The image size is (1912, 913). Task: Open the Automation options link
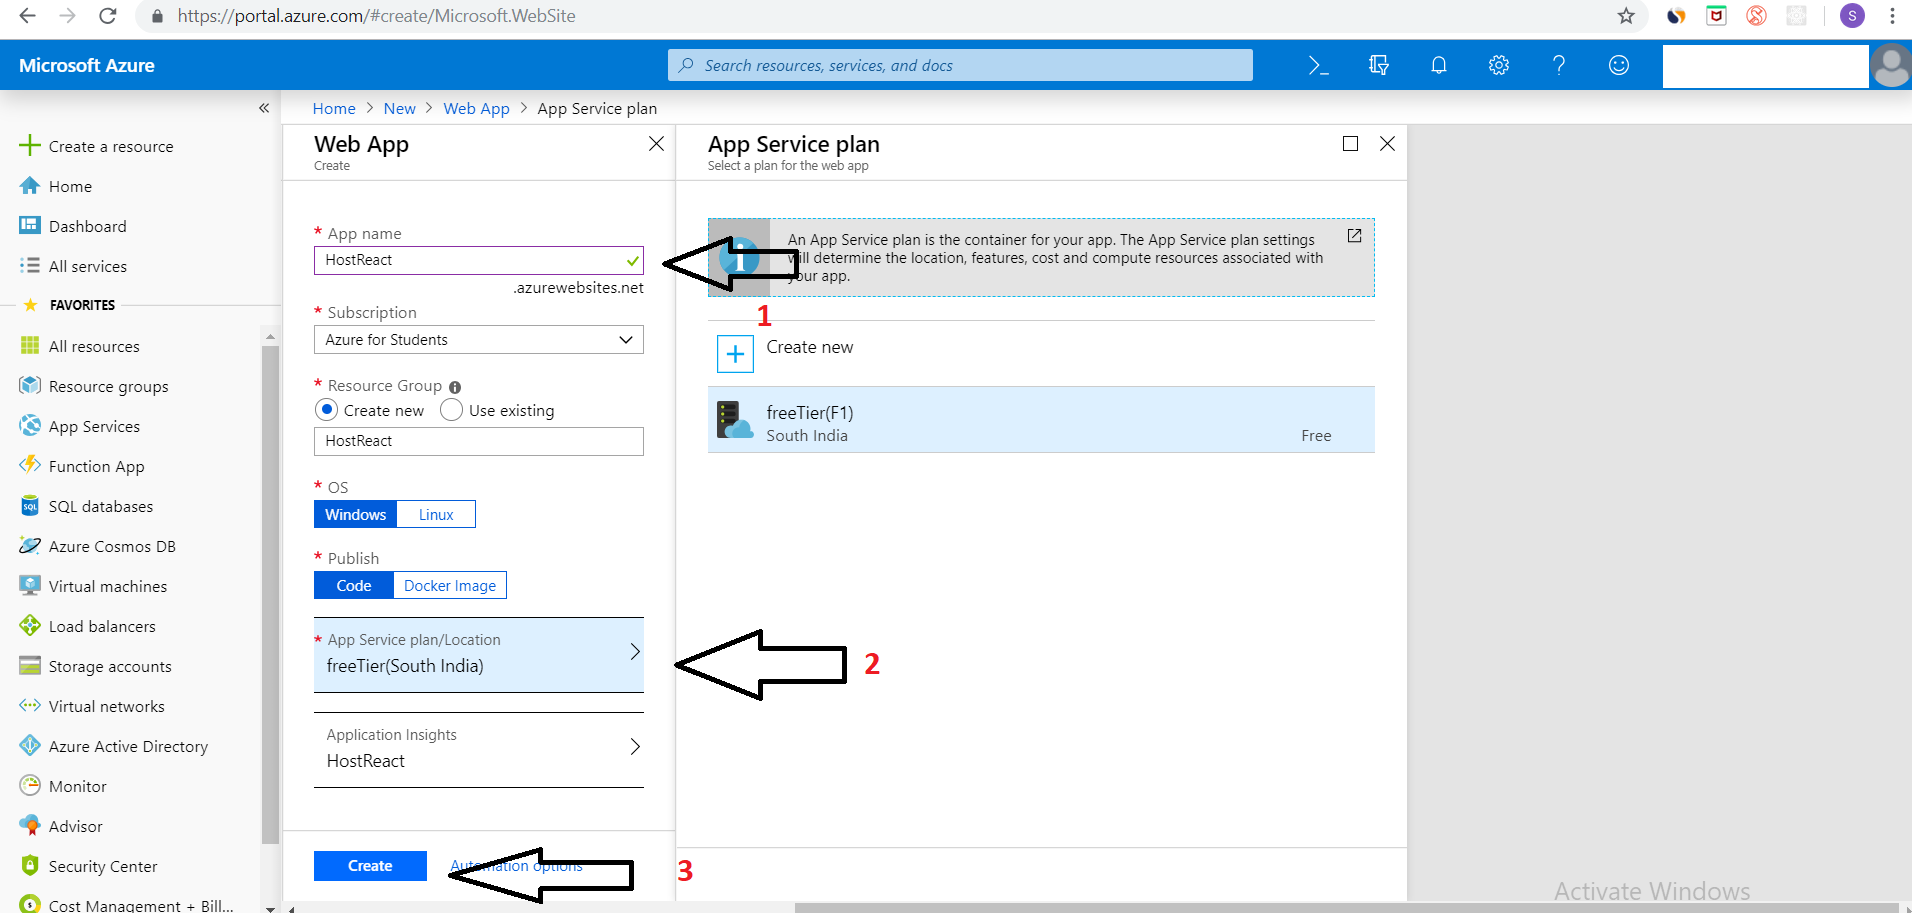(x=516, y=865)
